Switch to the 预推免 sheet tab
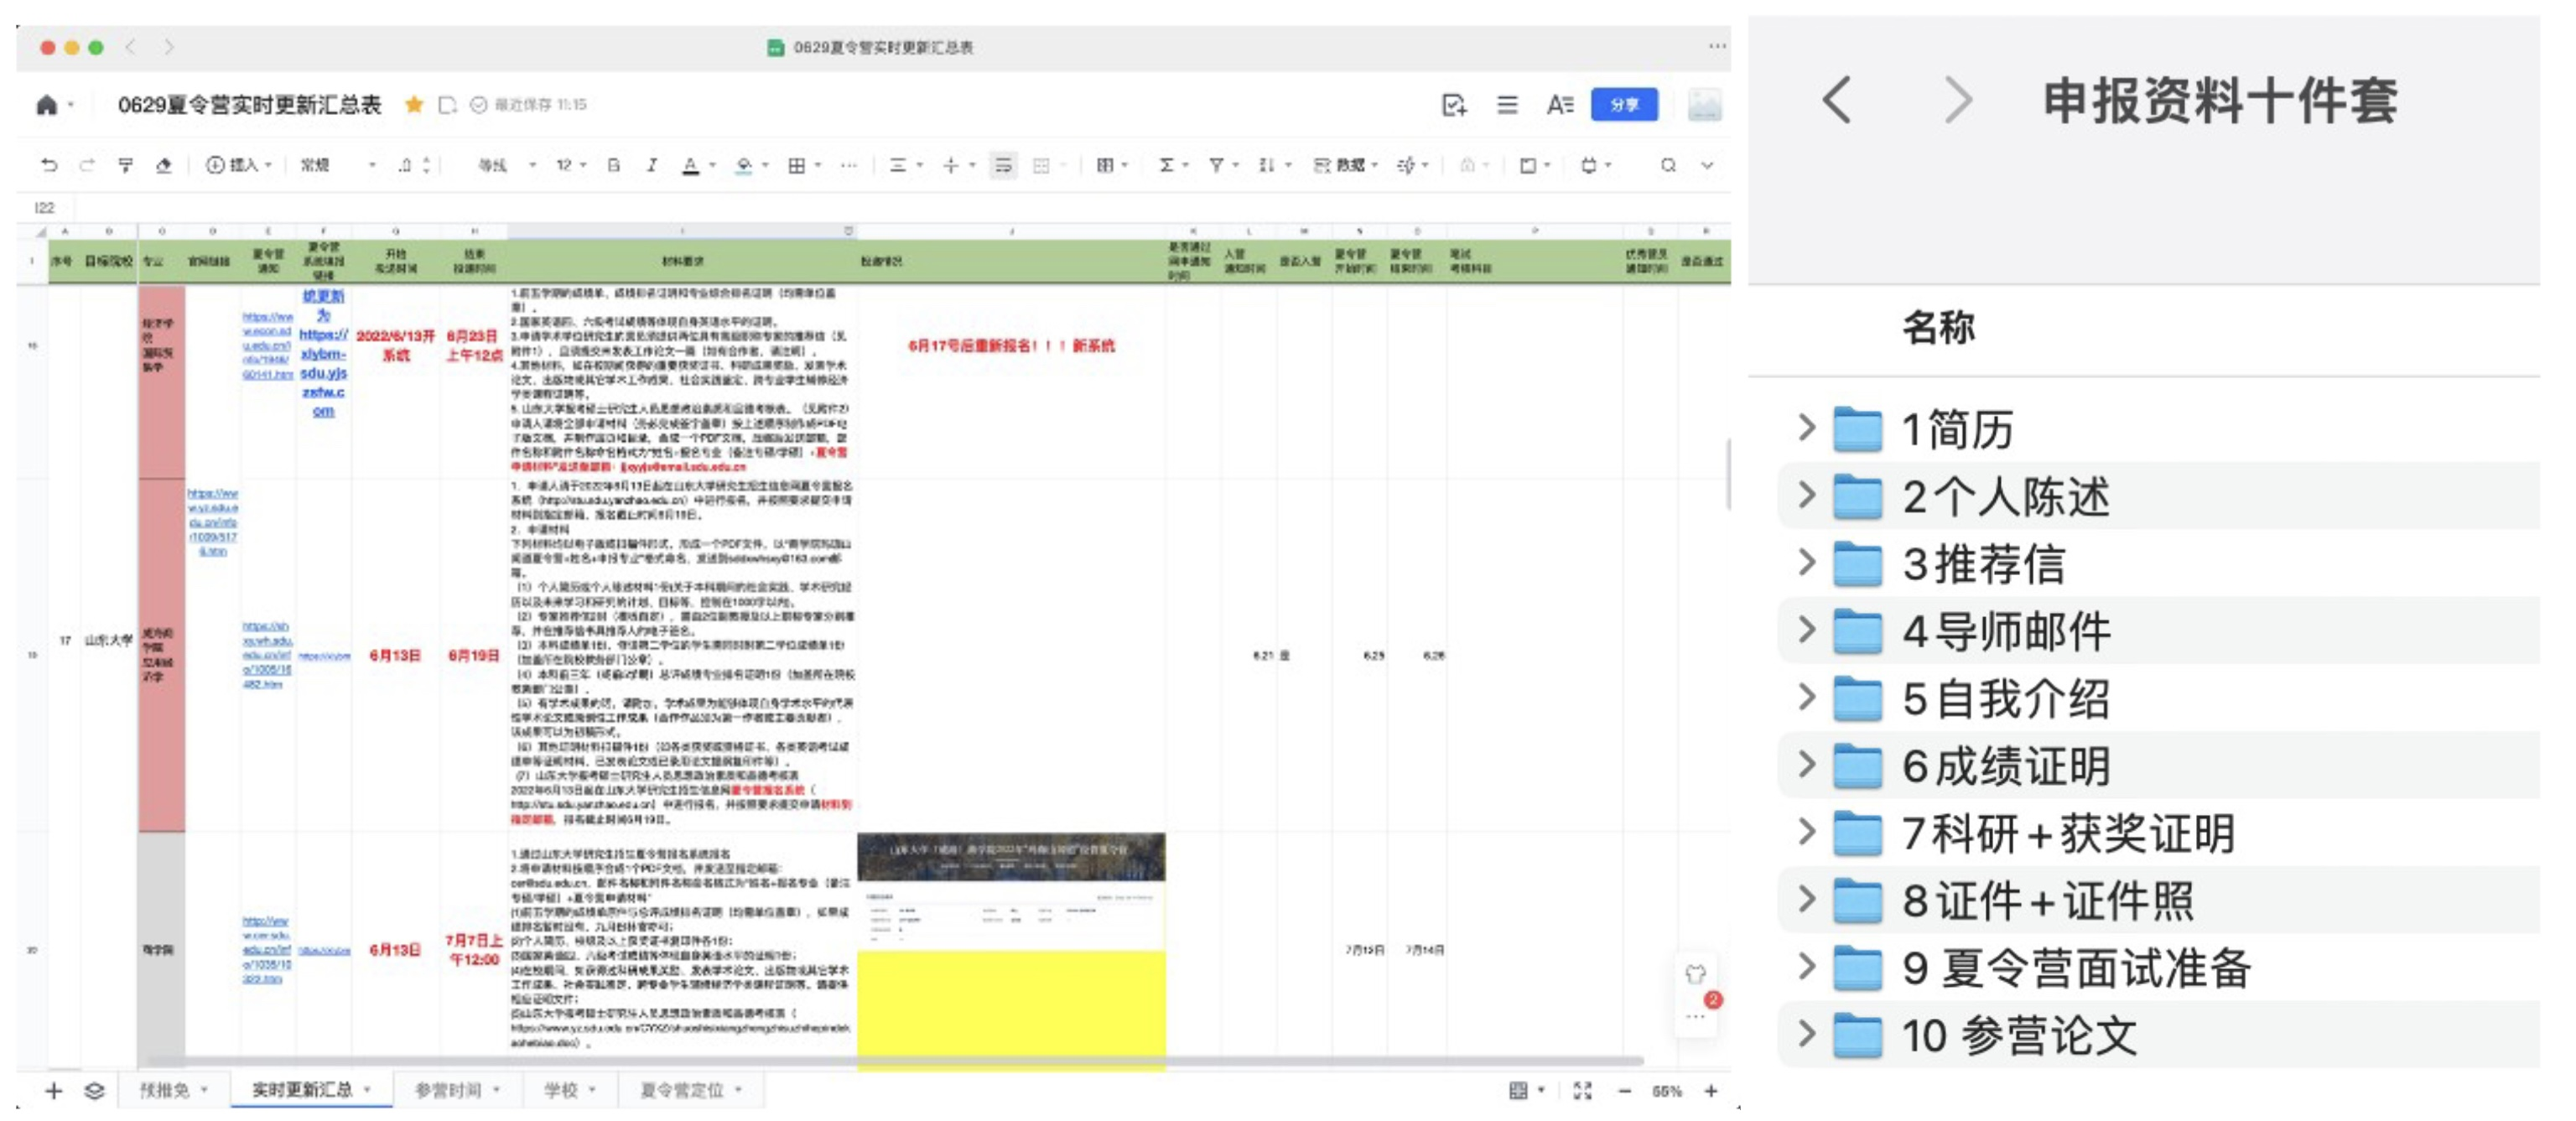 click(165, 1090)
